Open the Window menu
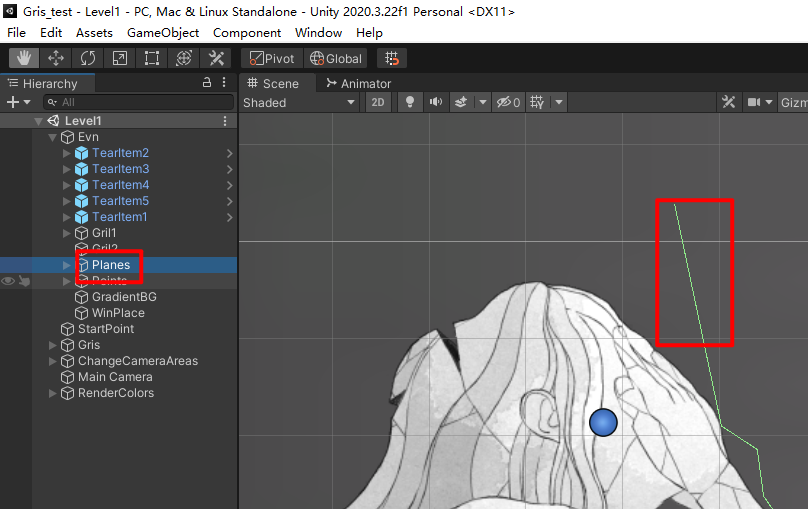Viewport: 808px width, 509px height. [x=318, y=32]
